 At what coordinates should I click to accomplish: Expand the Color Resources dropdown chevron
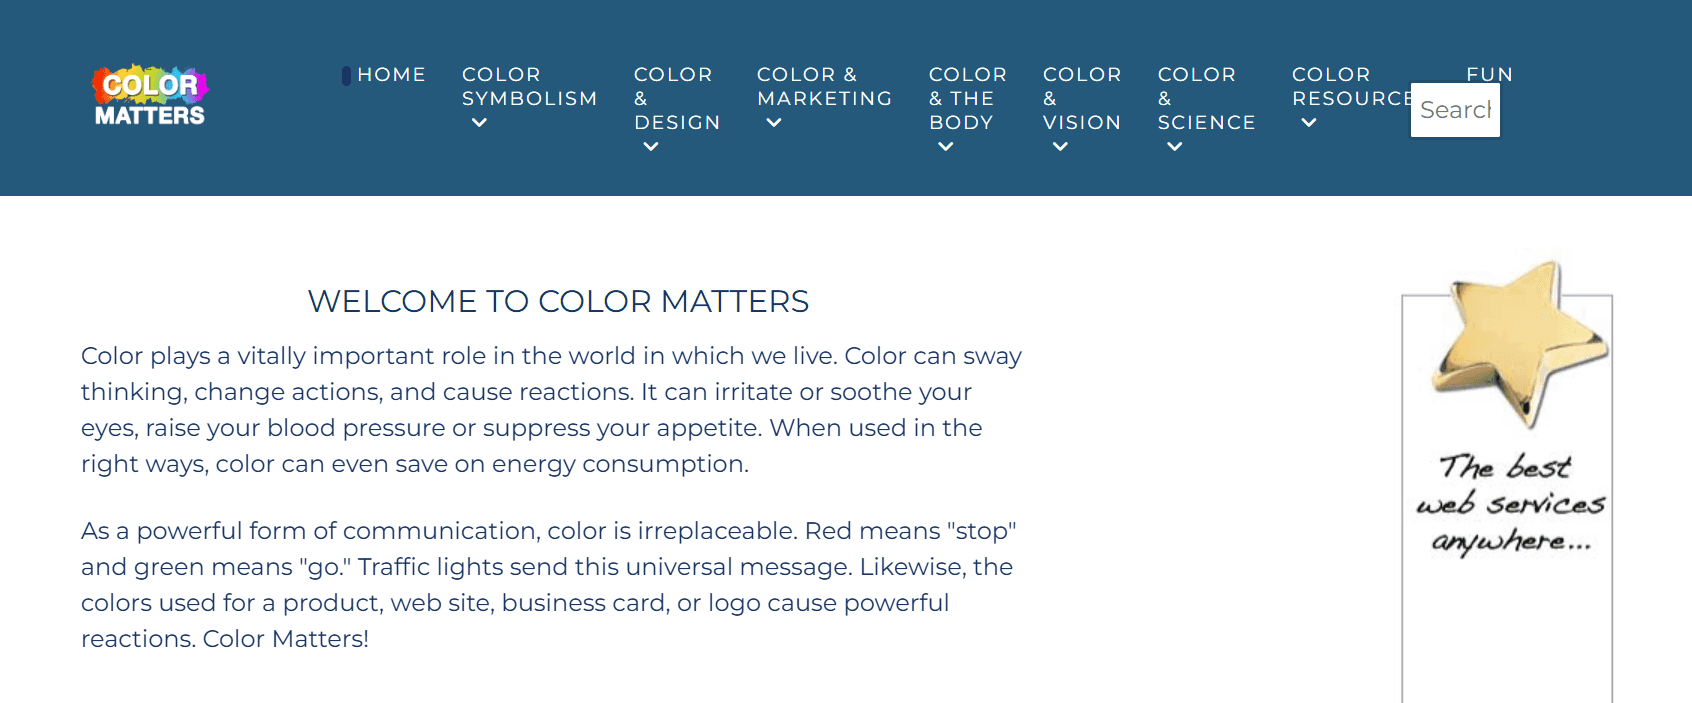(1308, 122)
